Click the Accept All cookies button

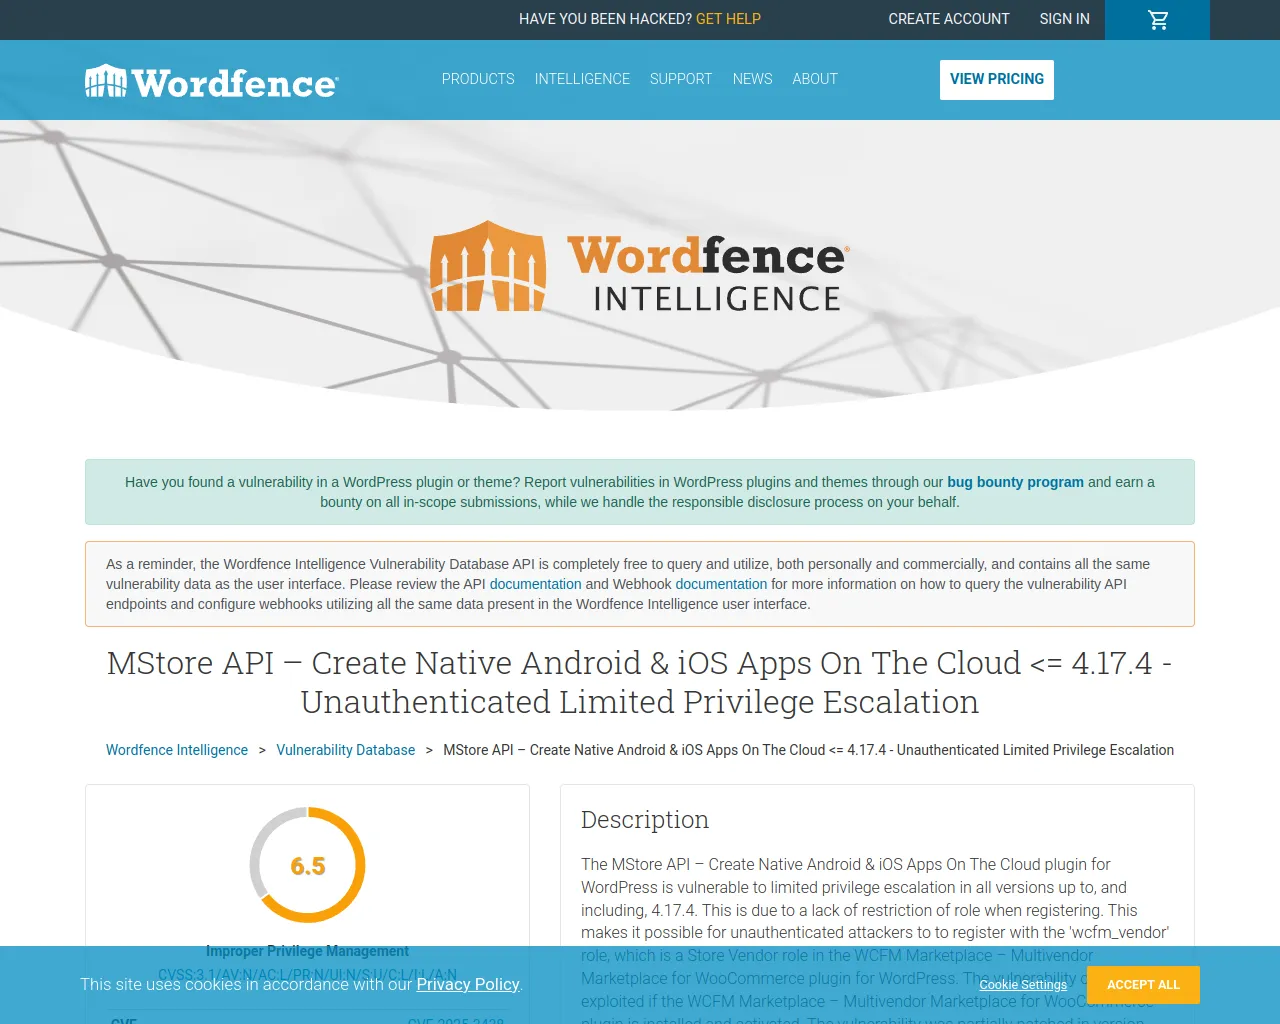(x=1143, y=985)
